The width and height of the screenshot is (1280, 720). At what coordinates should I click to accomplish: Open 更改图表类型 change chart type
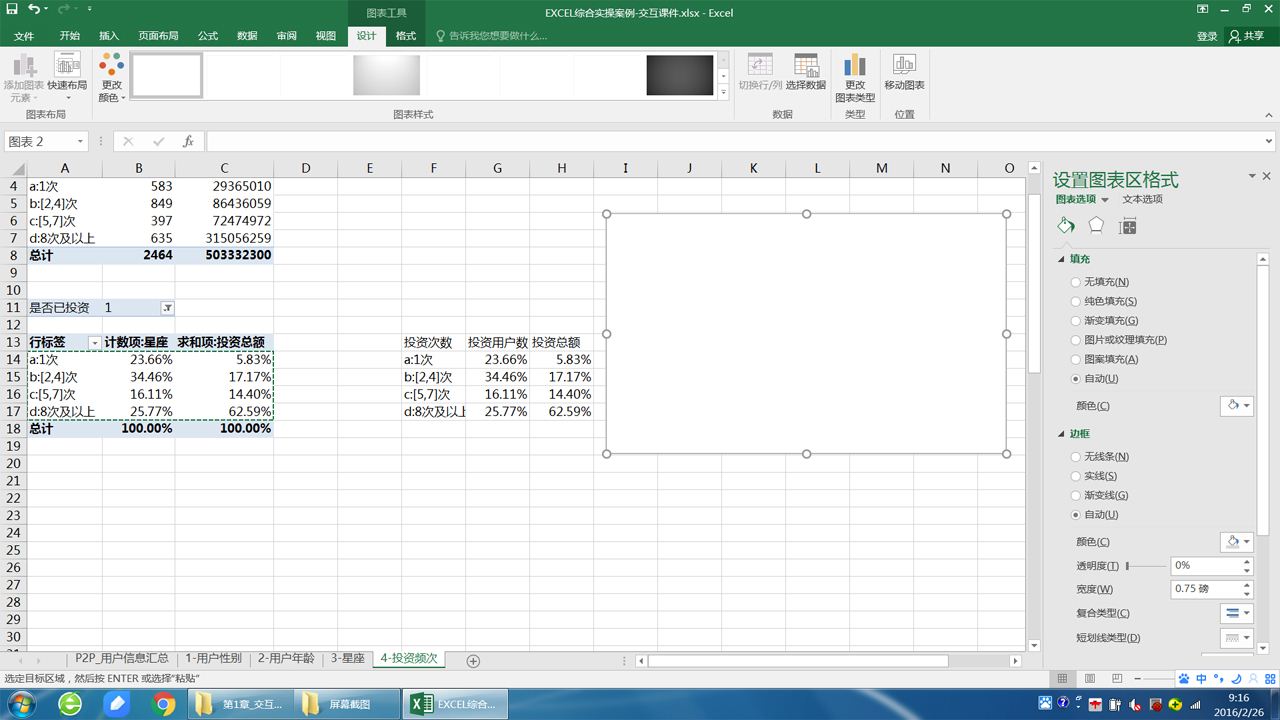(855, 77)
